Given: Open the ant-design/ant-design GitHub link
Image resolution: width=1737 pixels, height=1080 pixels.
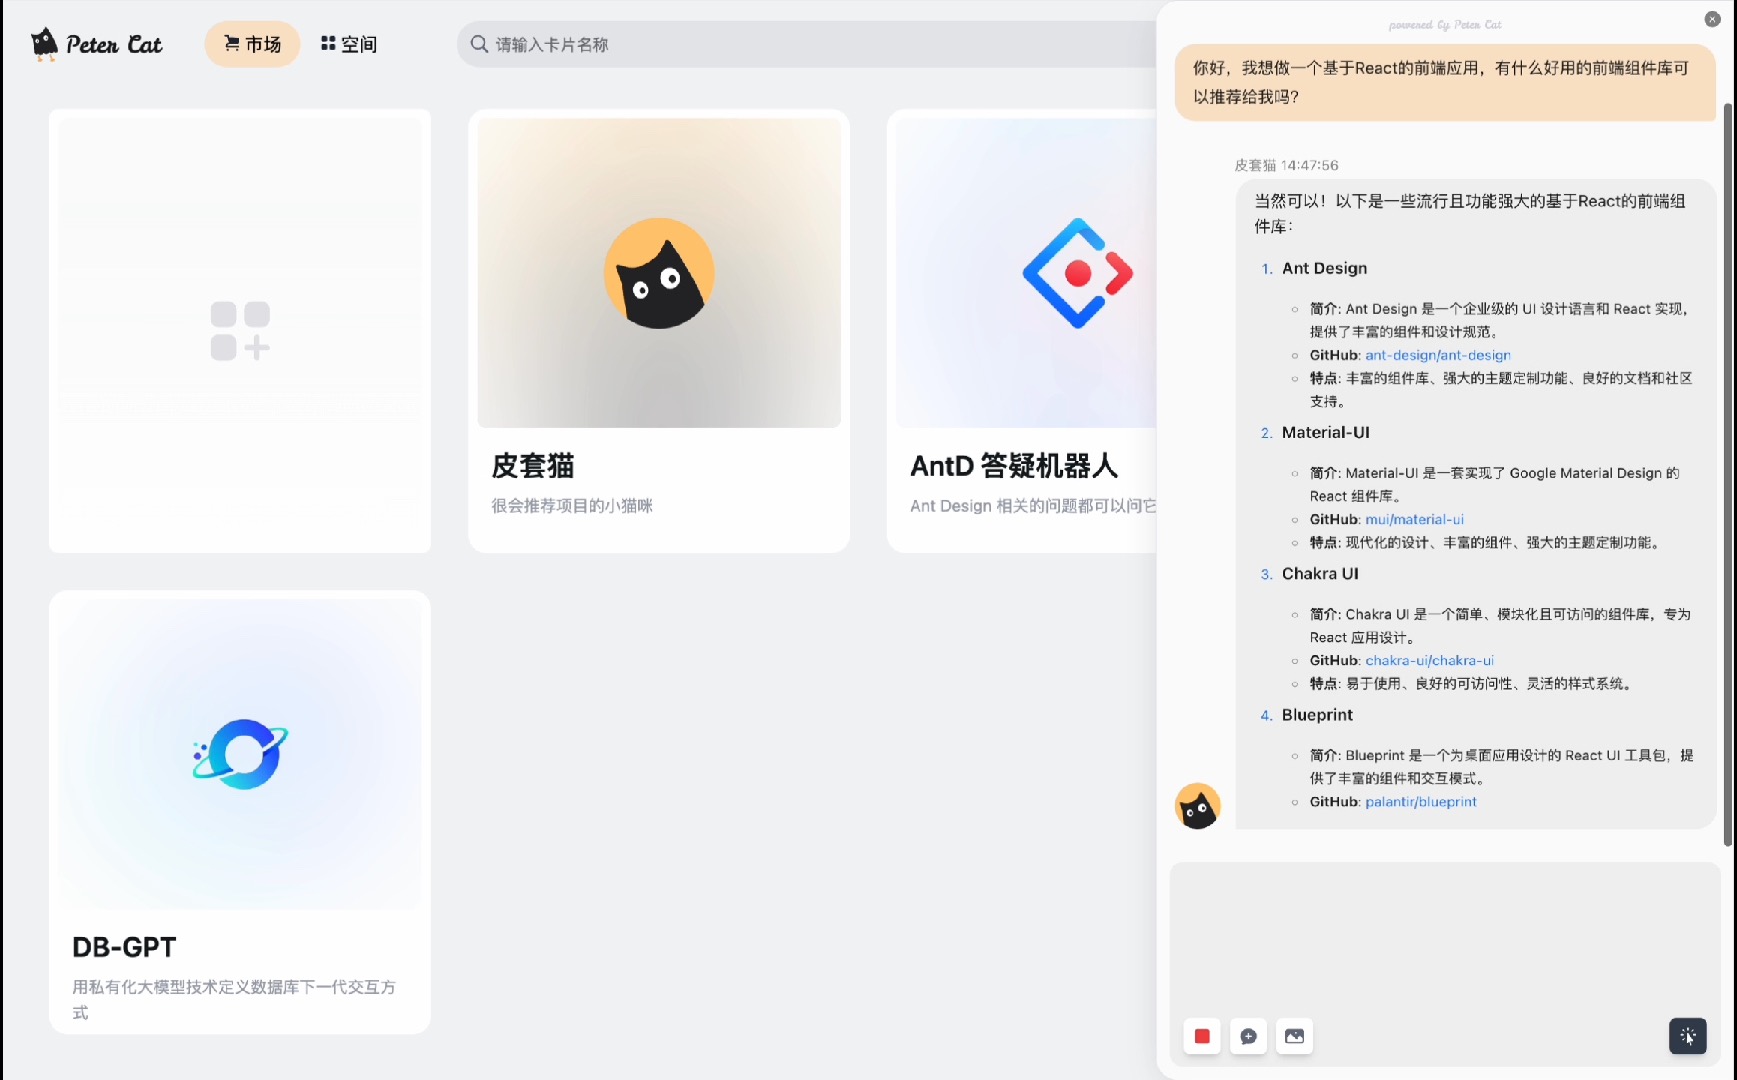Looking at the screenshot, I should tap(1437, 355).
